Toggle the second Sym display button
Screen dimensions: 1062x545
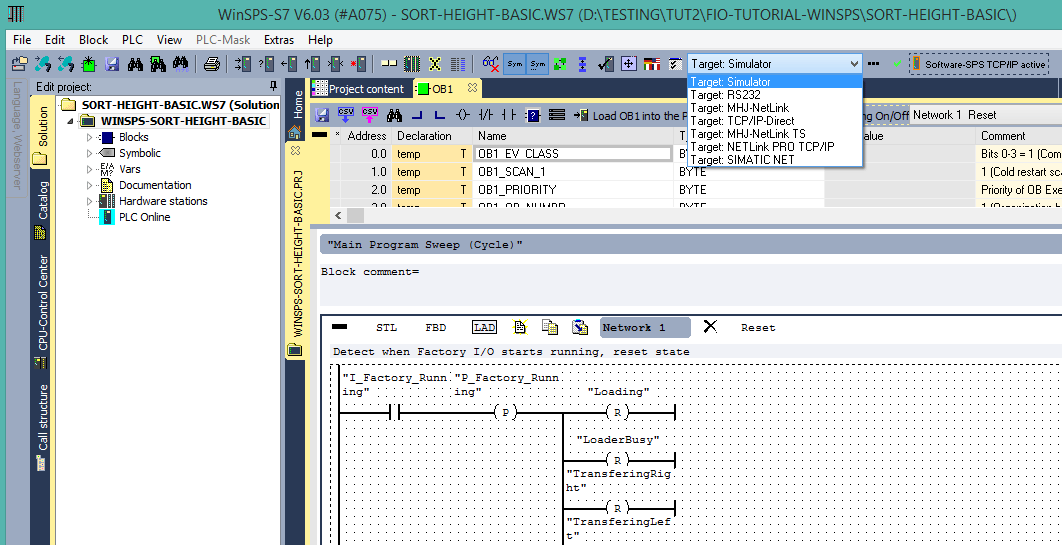[x=538, y=64]
